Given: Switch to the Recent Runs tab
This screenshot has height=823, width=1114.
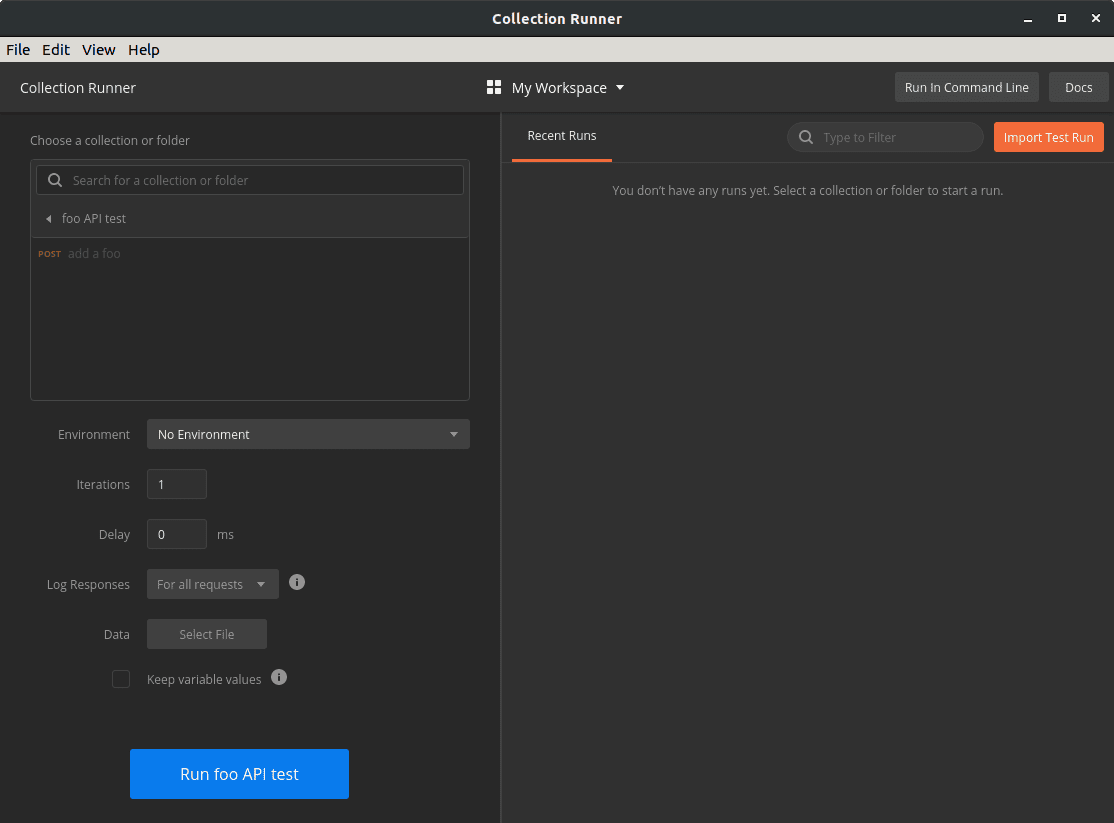Looking at the screenshot, I should point(561,136).
